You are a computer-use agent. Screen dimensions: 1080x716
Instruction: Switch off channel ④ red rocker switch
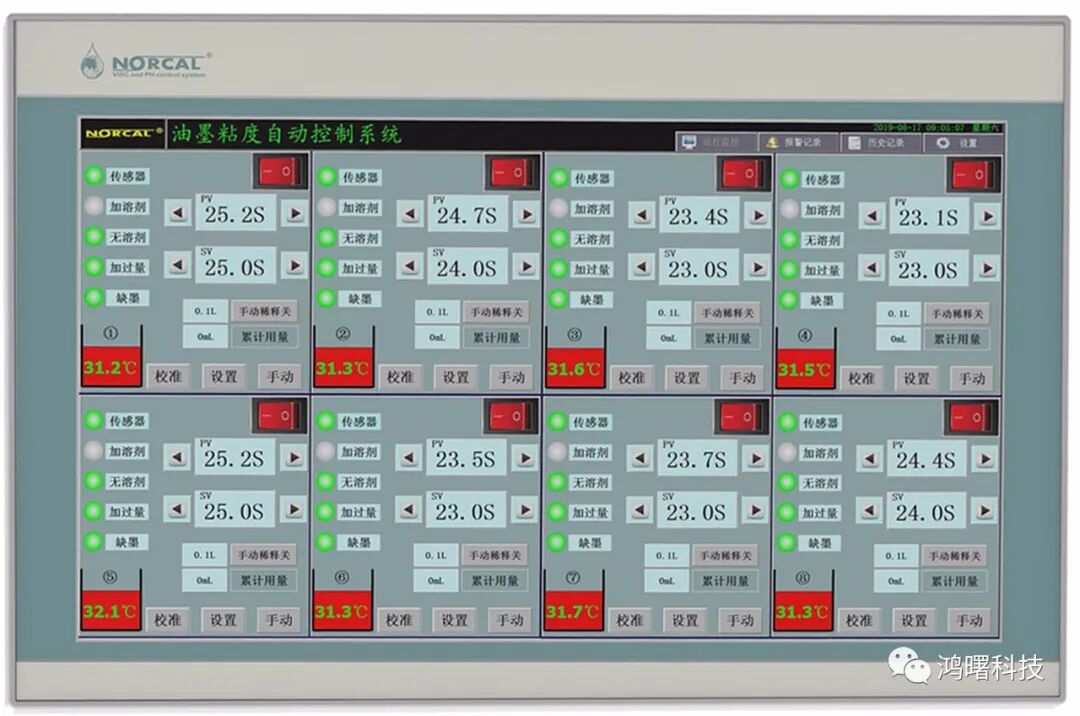(972, 175)
